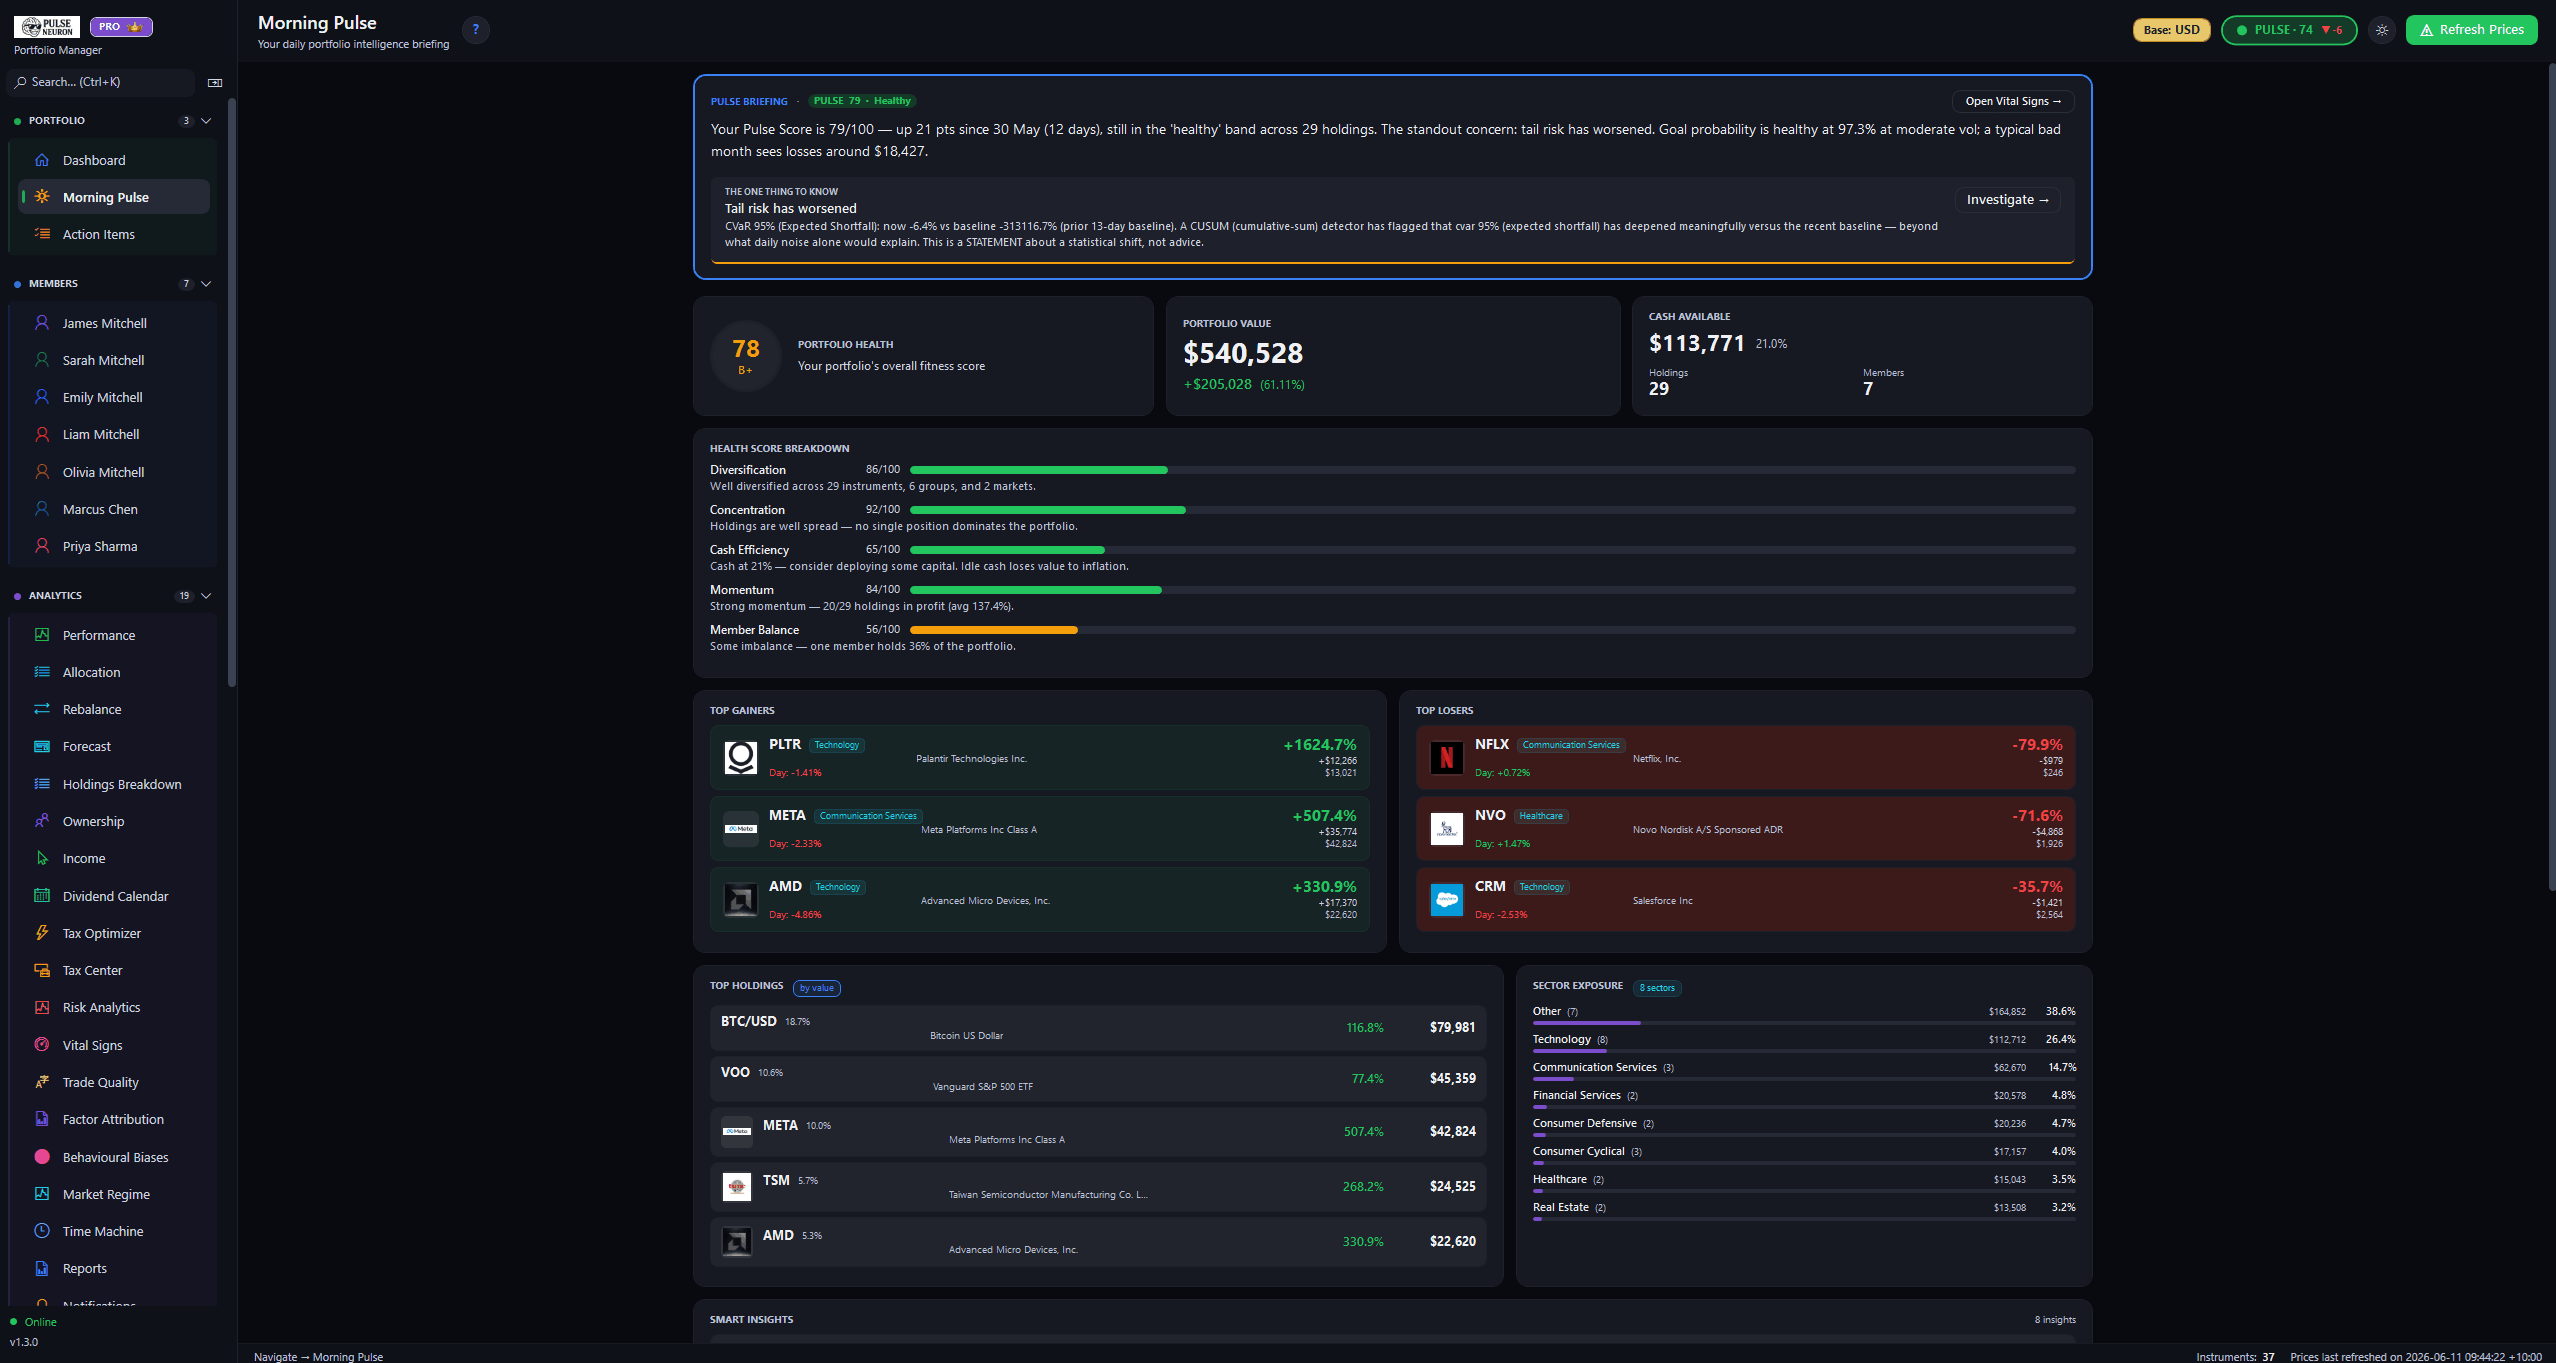Viewport: 2556px width, 1363px height.
Task: Click the PULSE 74 status pill
Action: [x=2289, y=30]
